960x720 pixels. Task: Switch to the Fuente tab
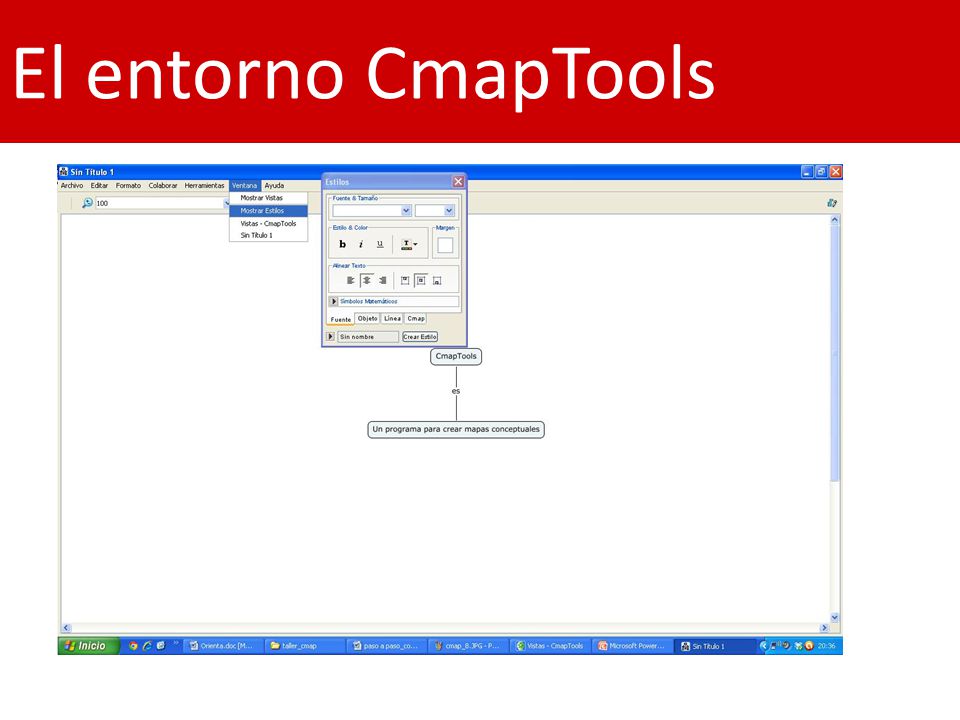click(x=341, y=319)
